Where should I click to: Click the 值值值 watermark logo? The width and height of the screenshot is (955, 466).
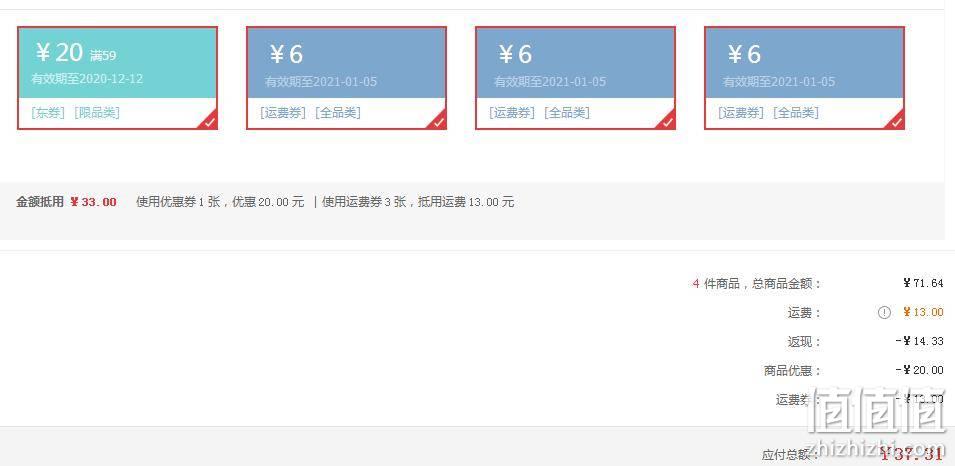click(x=877, y=414)
